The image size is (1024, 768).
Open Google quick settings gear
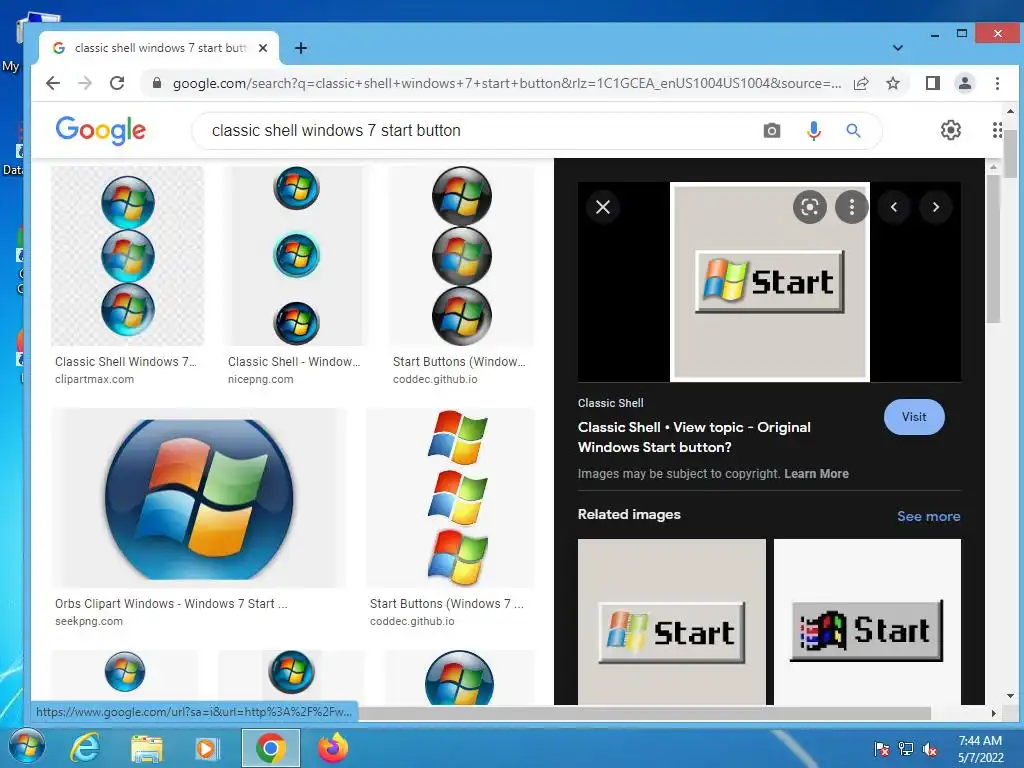point(950,130)
